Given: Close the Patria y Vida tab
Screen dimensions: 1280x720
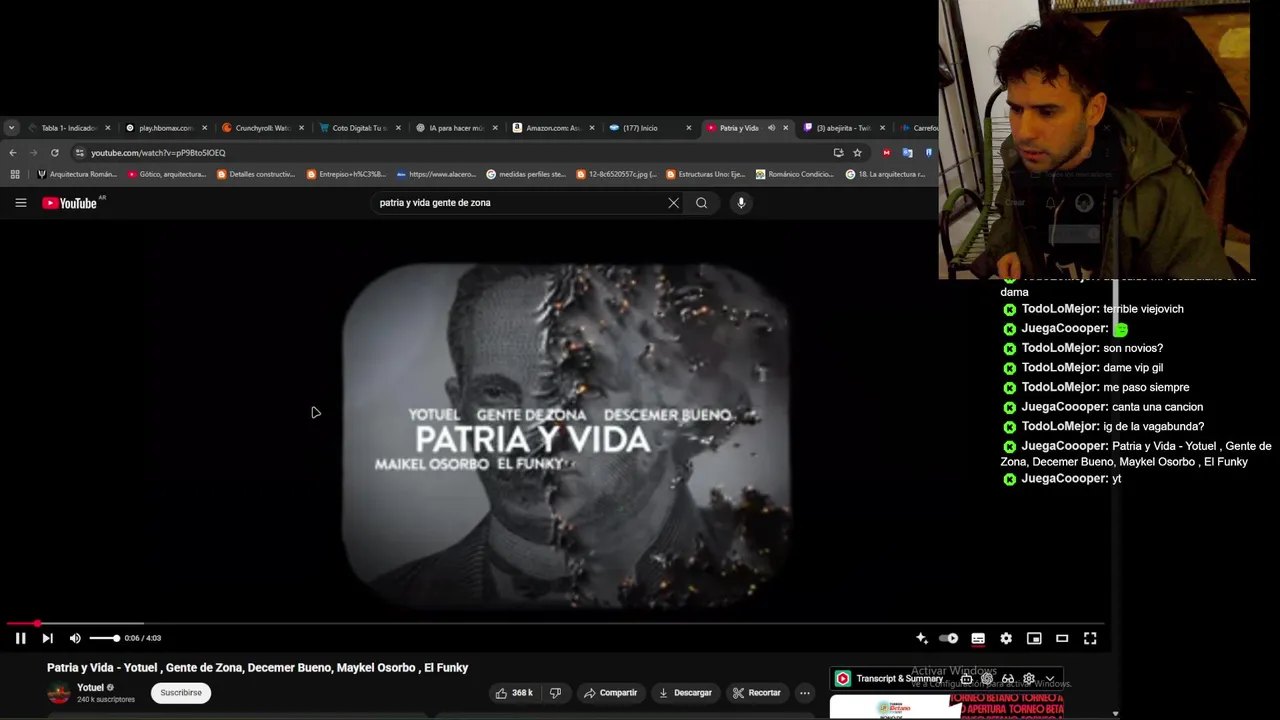Looking at the screenshot, I should tap(785, 128).
